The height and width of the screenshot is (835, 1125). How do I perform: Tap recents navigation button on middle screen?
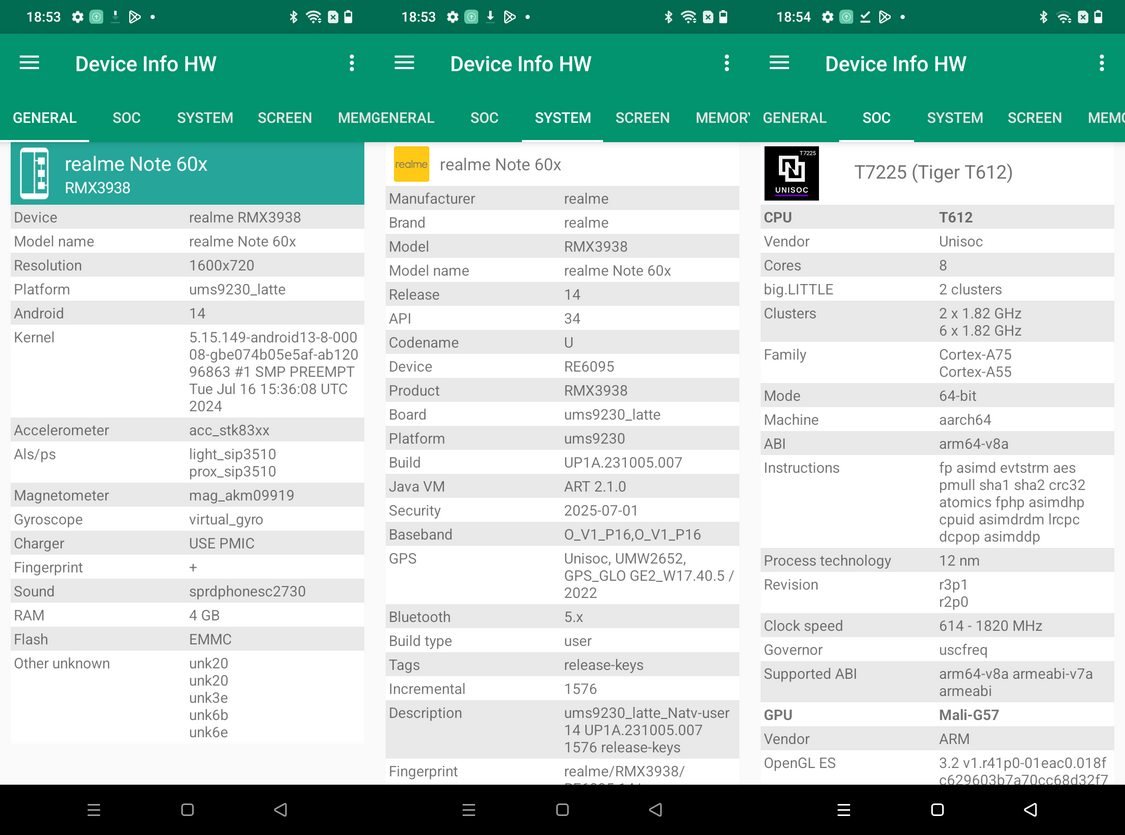pos(469,810)
